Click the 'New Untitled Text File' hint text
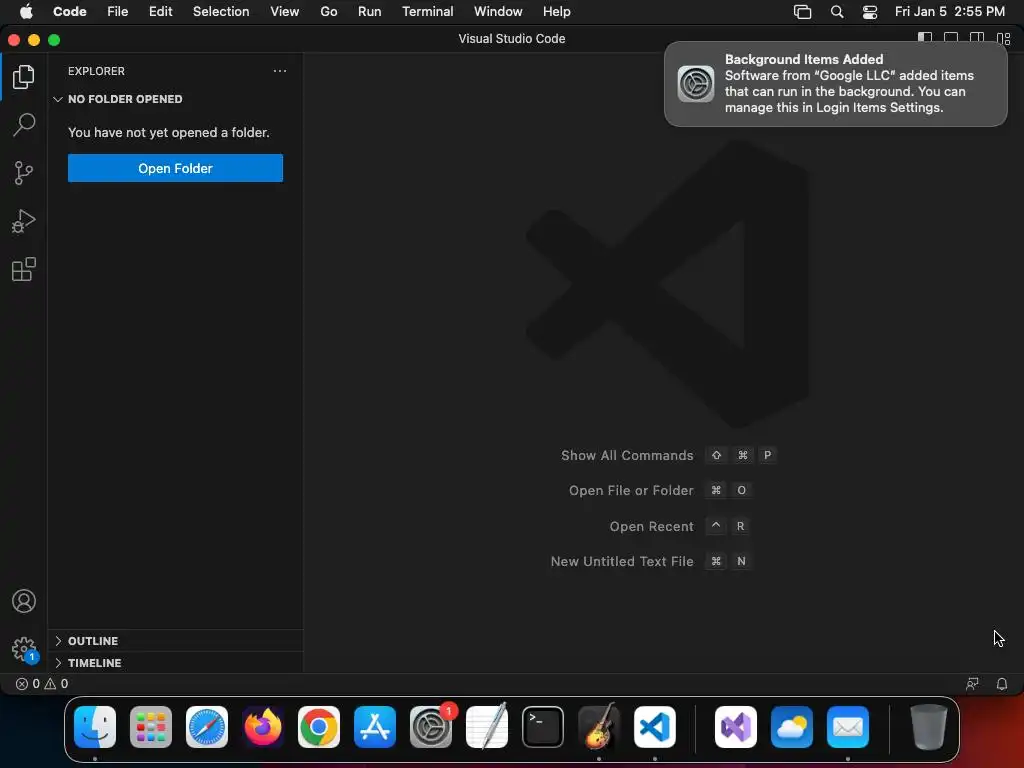This screenshot has width=1024, height=768. click(622, 561)
